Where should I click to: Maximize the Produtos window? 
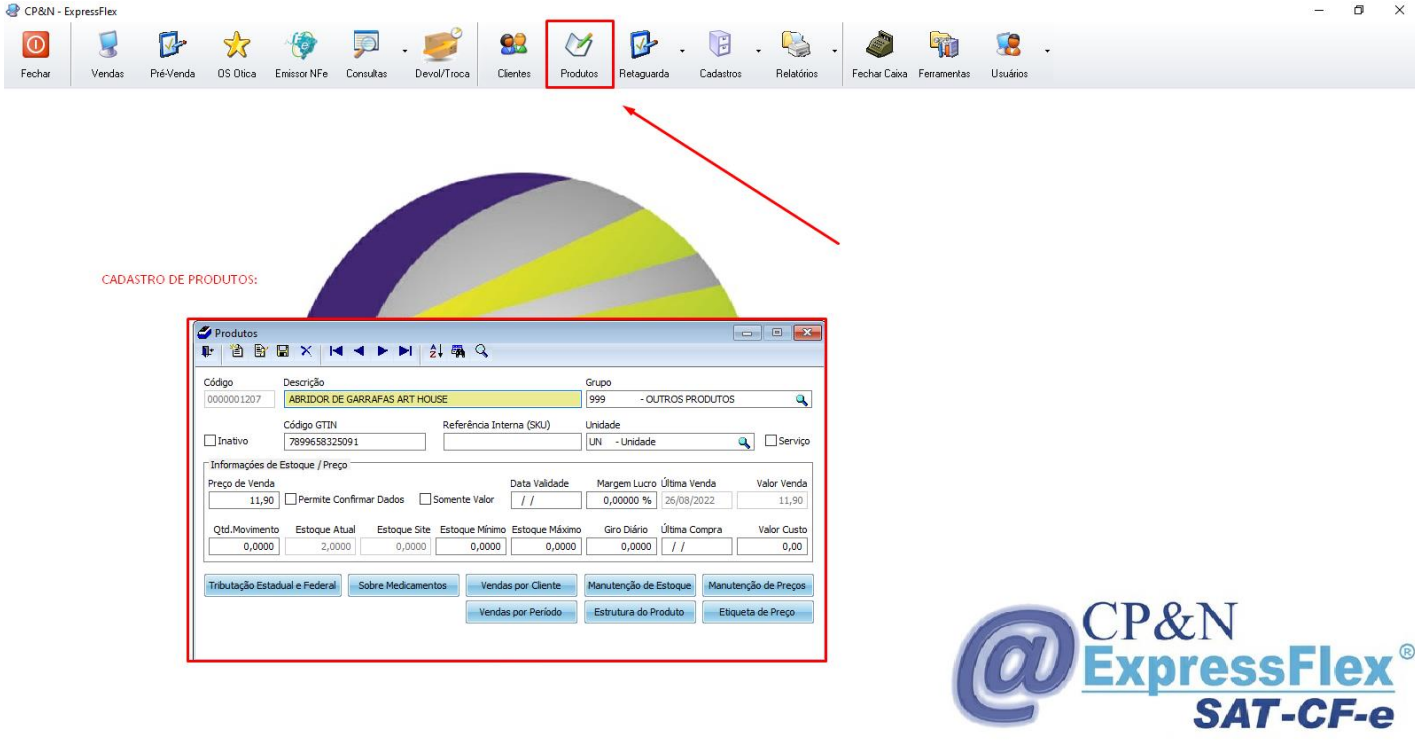[777, 333]
